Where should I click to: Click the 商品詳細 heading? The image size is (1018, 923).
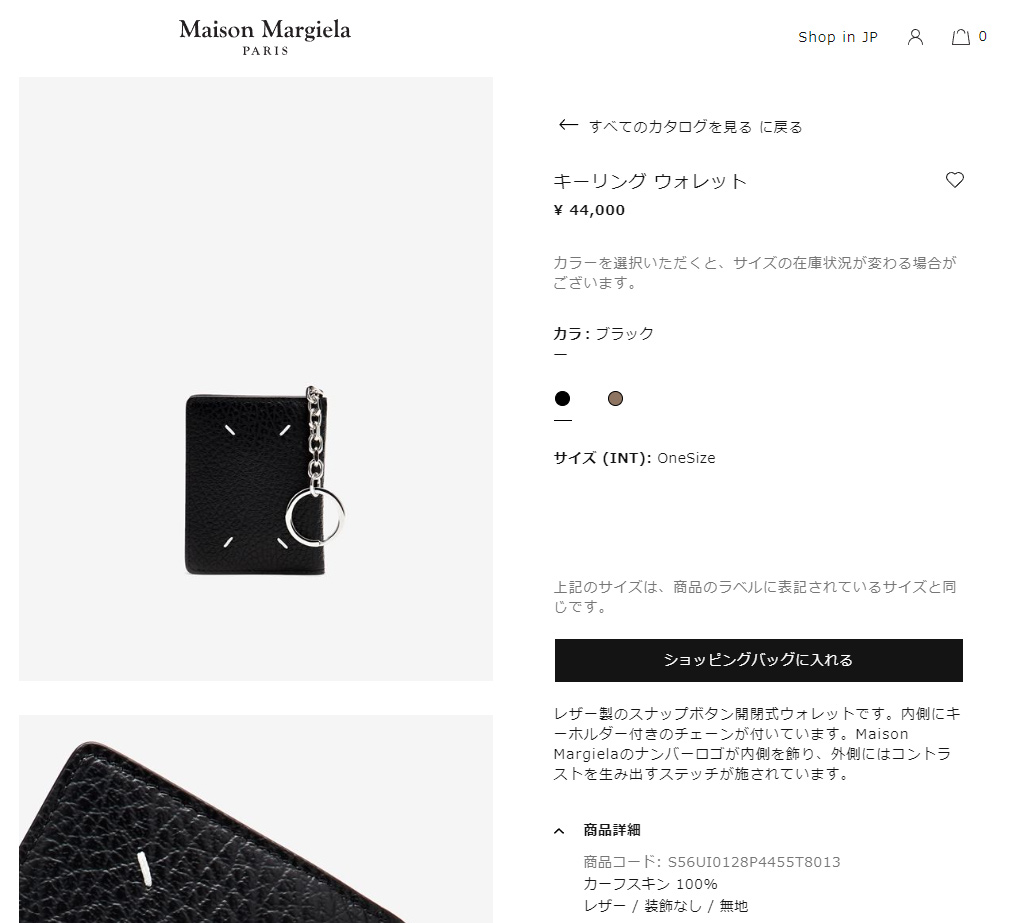click(612, 830)
